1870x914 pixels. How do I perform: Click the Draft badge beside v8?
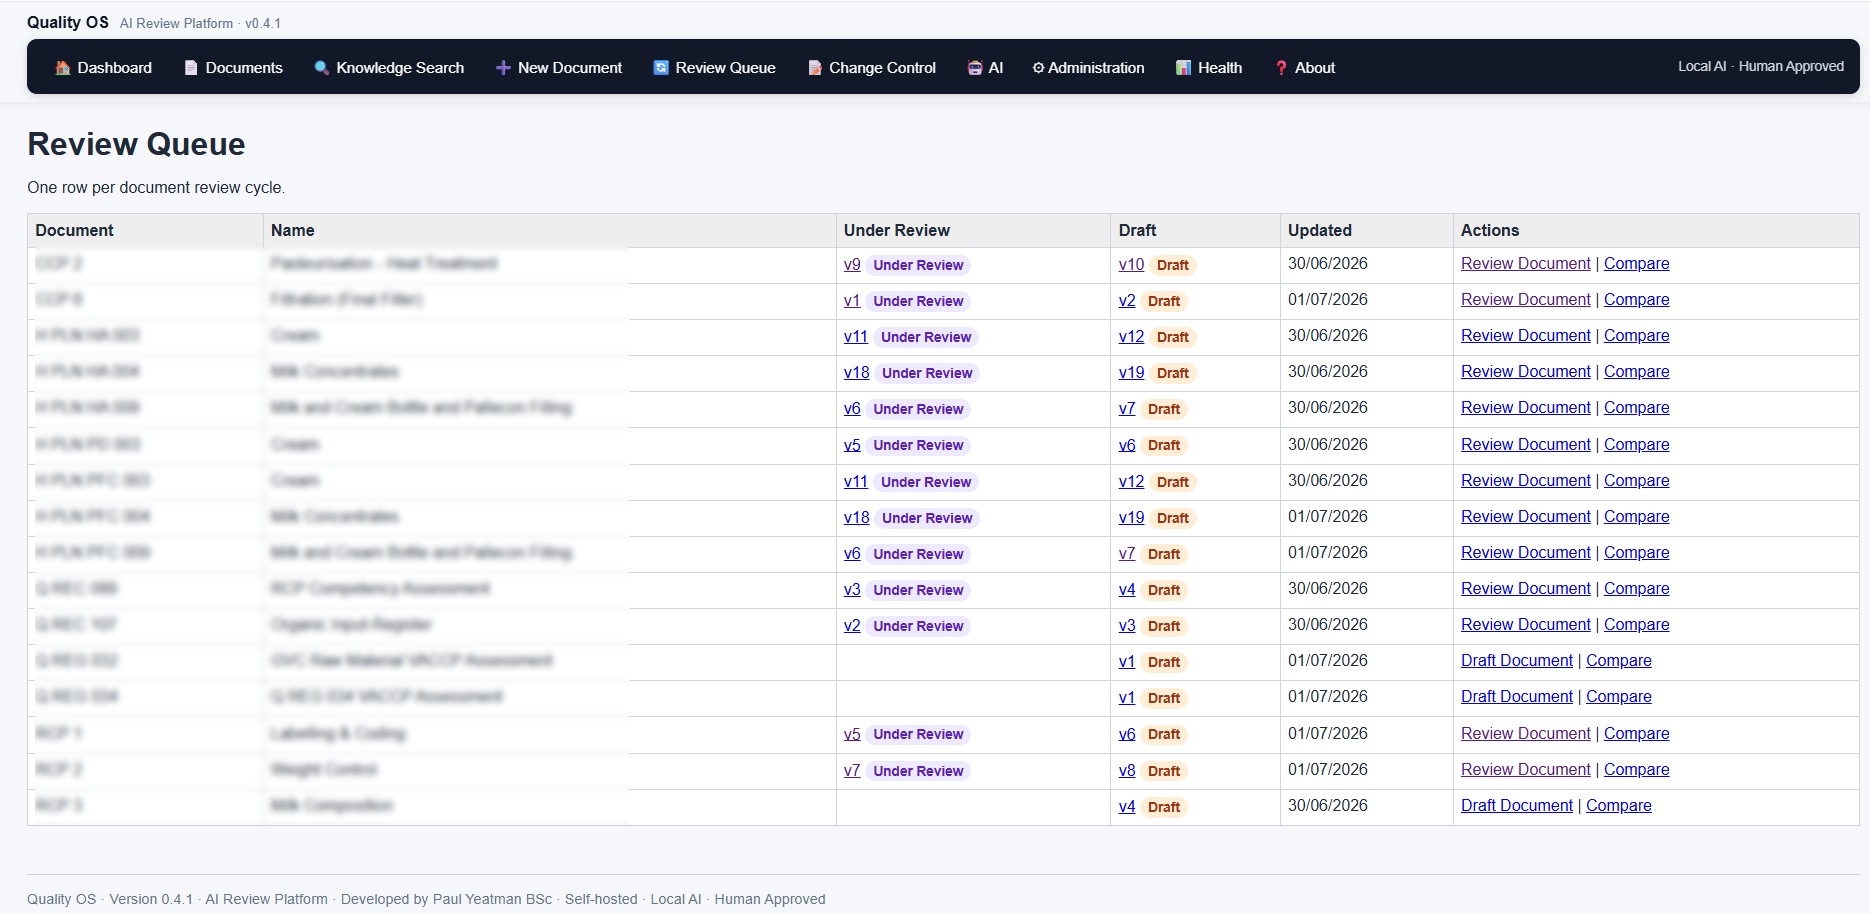(1163, 771)
